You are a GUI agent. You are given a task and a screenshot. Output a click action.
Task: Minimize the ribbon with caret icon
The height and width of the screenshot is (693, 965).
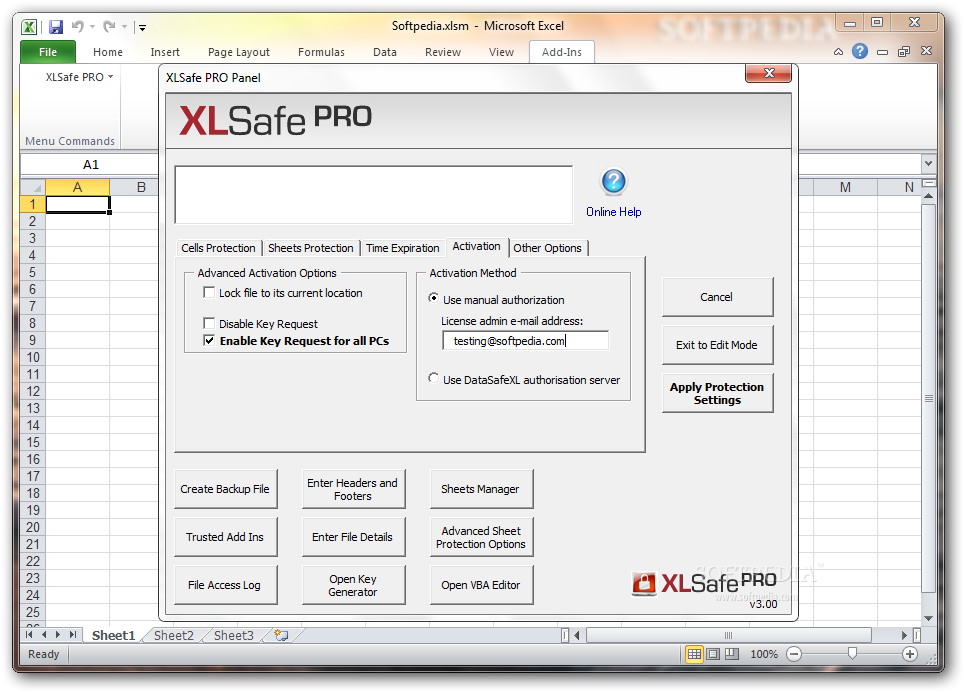point(838,52)
